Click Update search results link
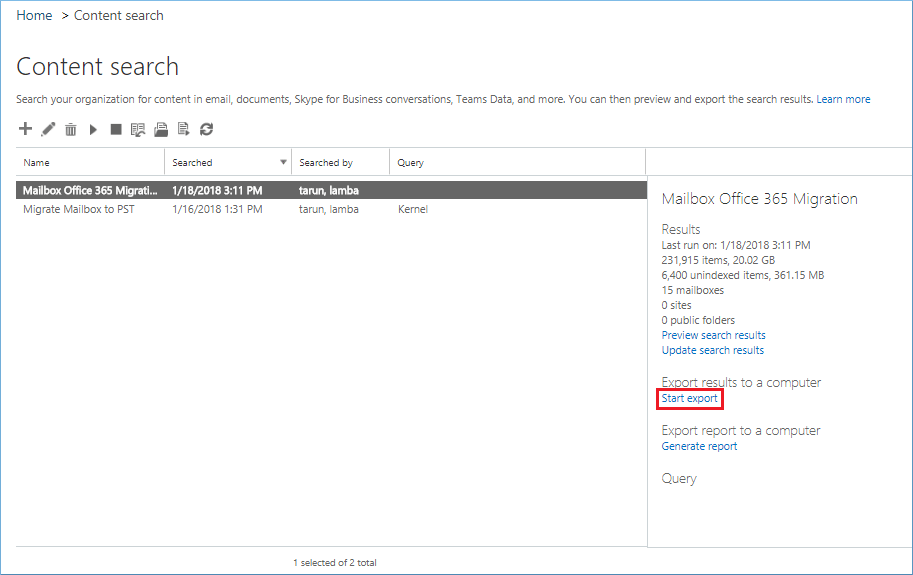The image size is (913, 575). 713,350
